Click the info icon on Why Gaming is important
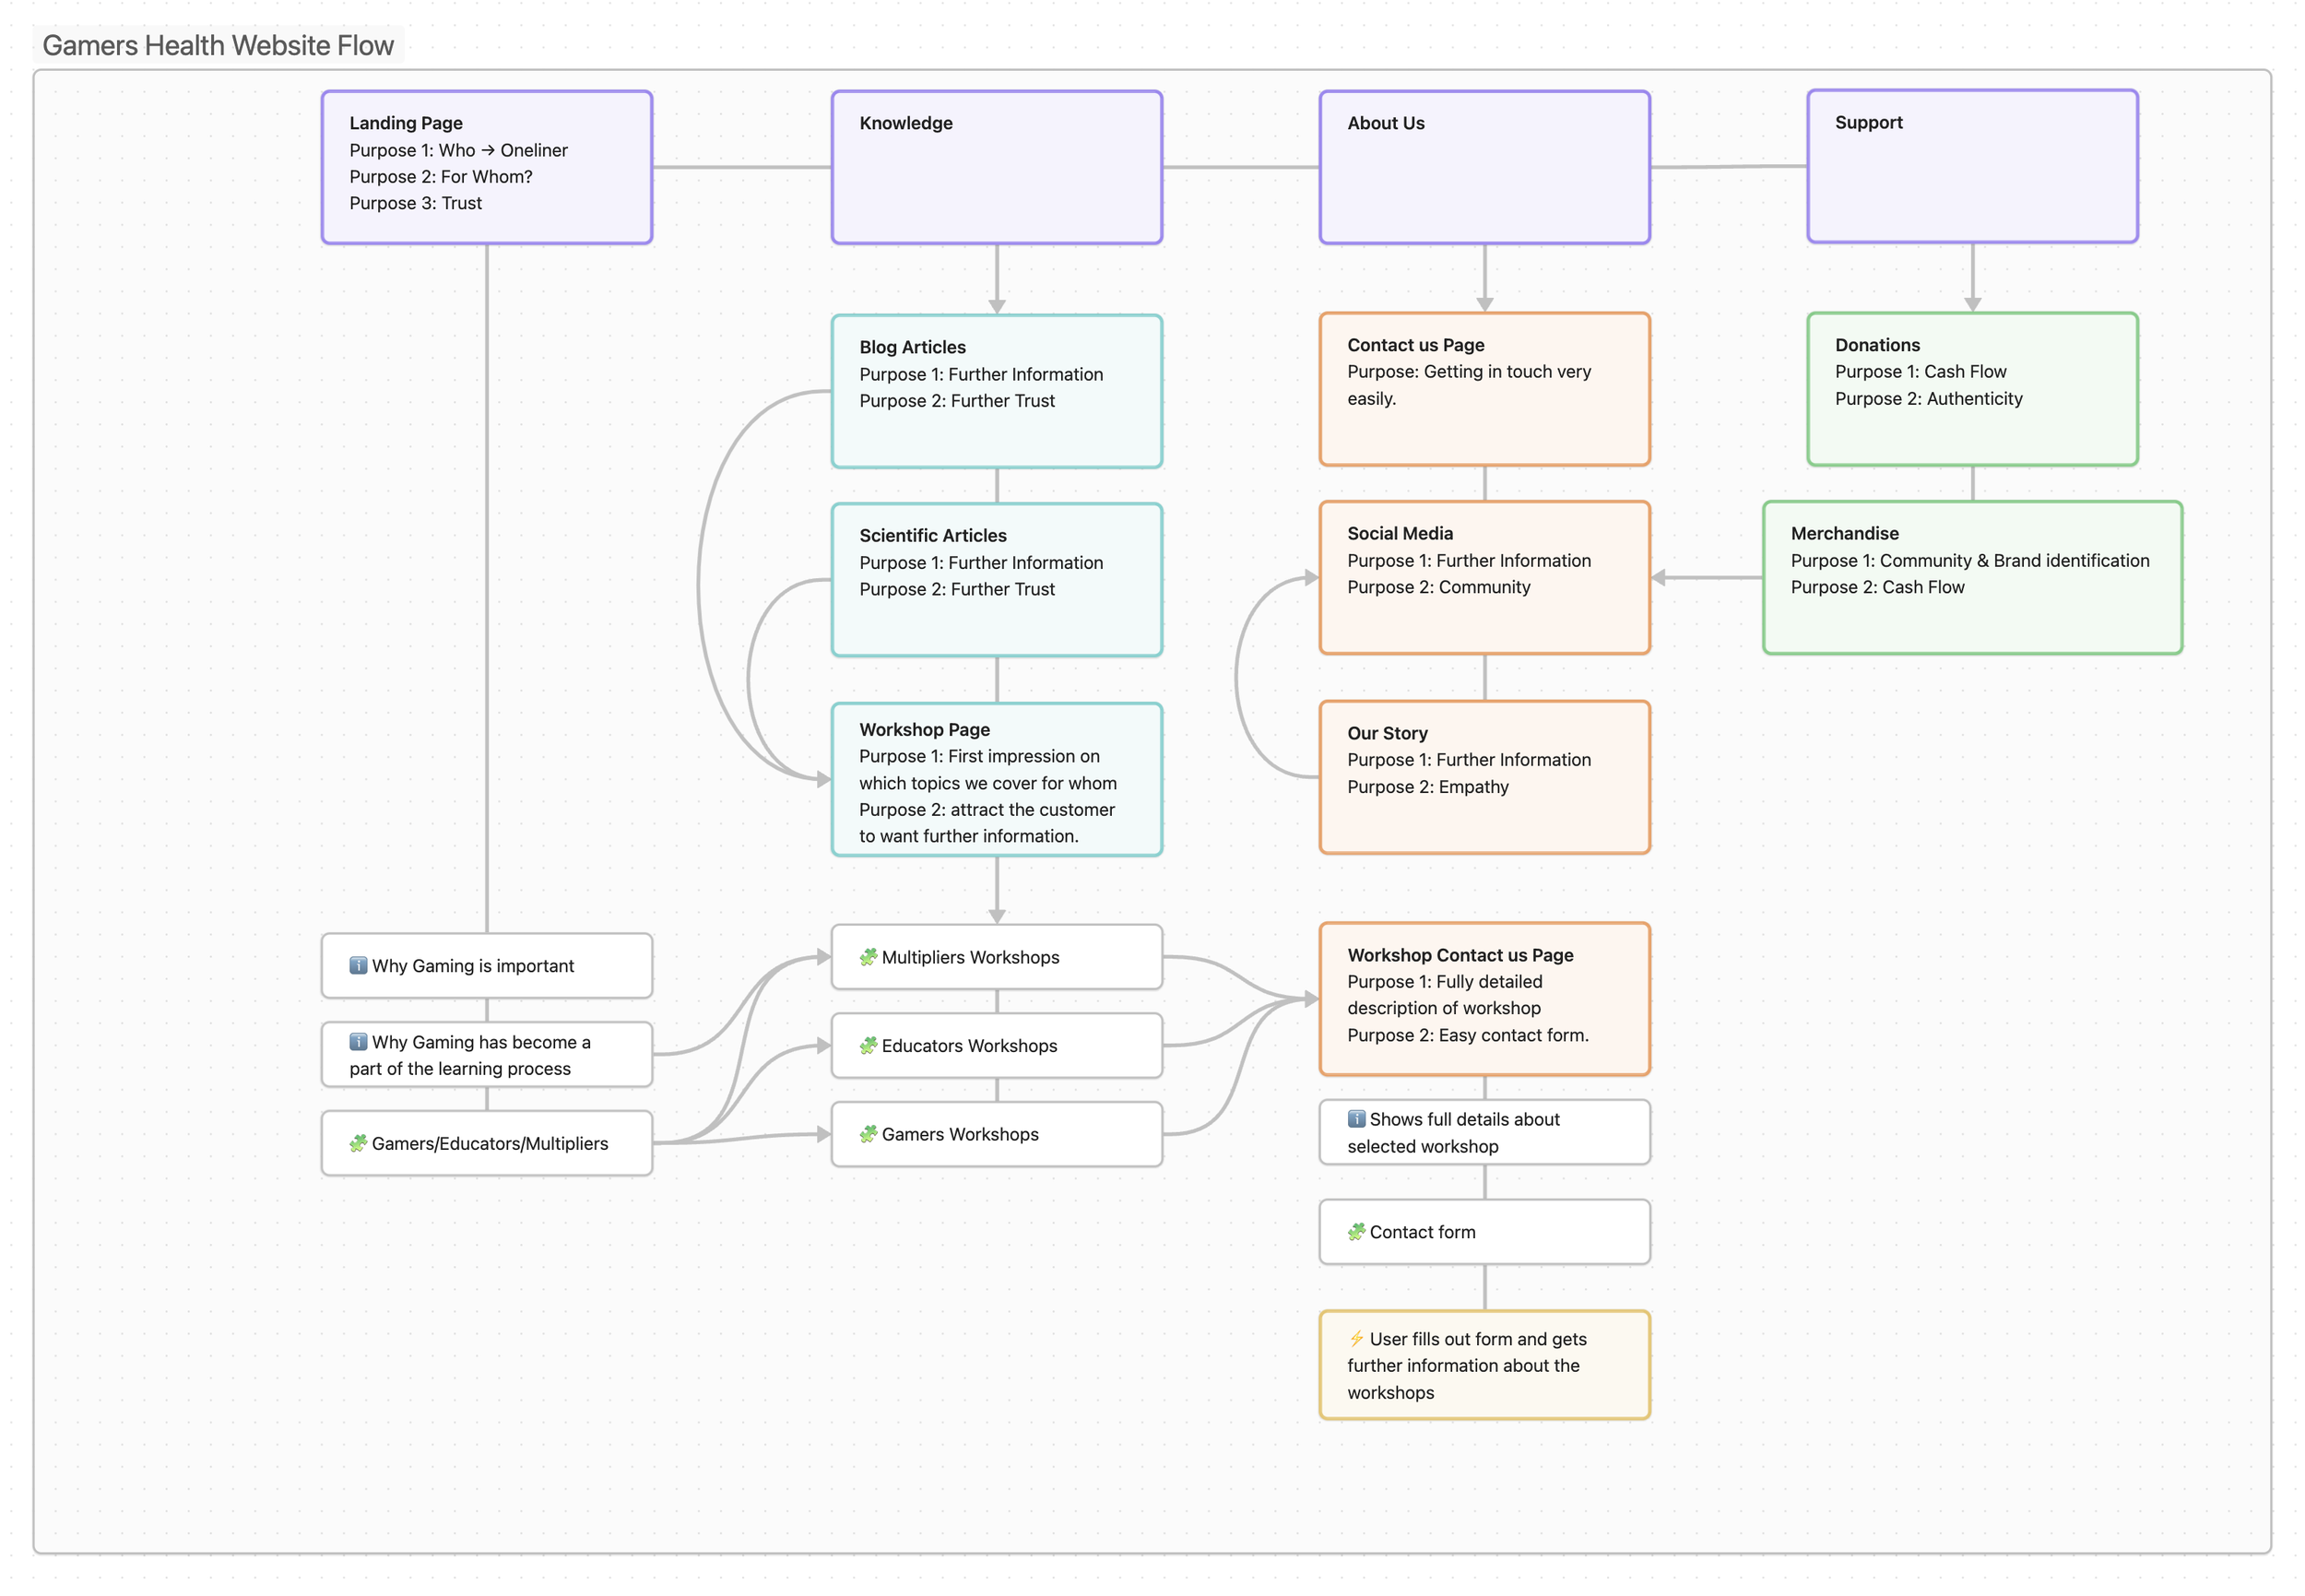Image resolution: width=2305 pixels, height=1596 pixels. (x=358, y=965)
